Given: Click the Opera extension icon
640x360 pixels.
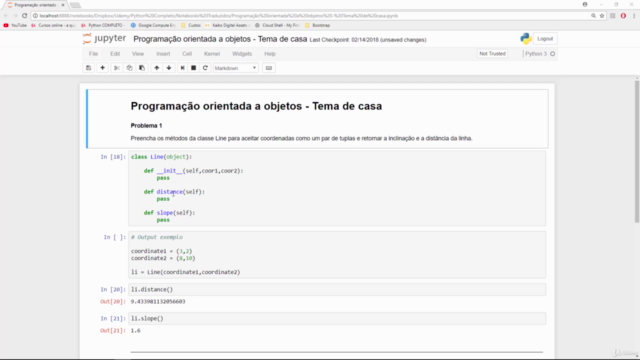Looking at the screenshot, I should tap(623, 16).
